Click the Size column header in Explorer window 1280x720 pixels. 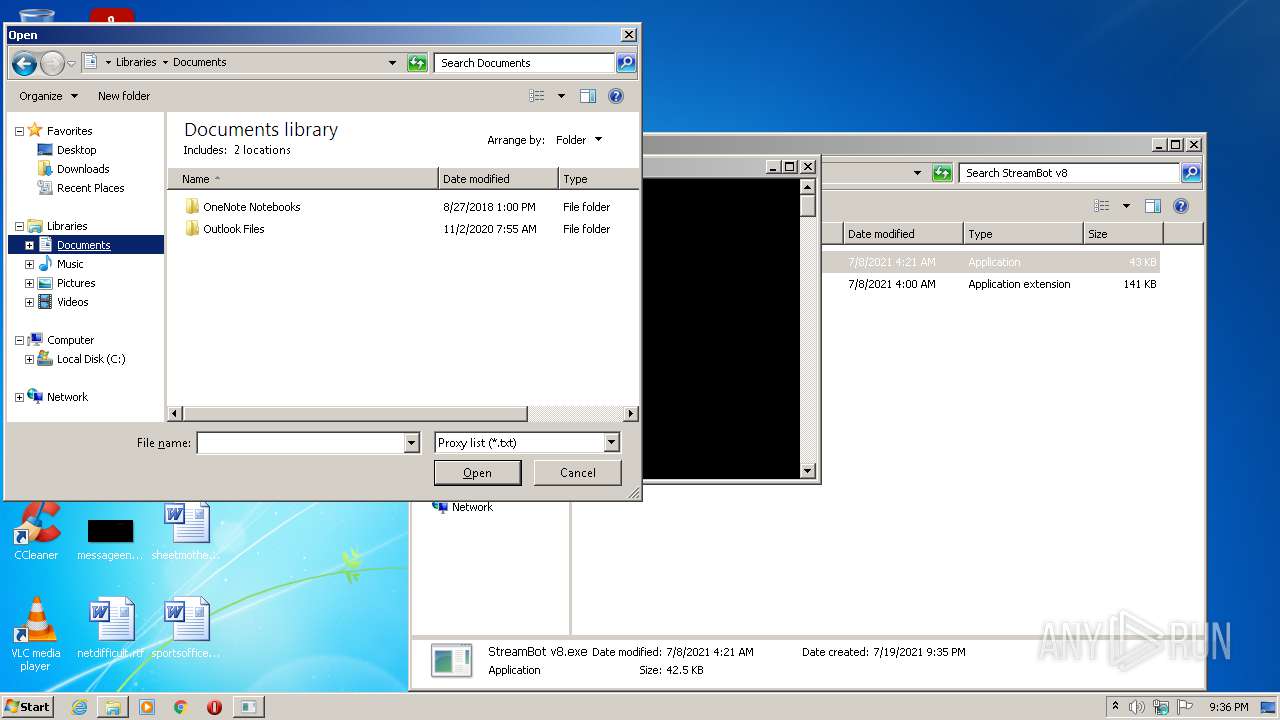(1124, 234)
